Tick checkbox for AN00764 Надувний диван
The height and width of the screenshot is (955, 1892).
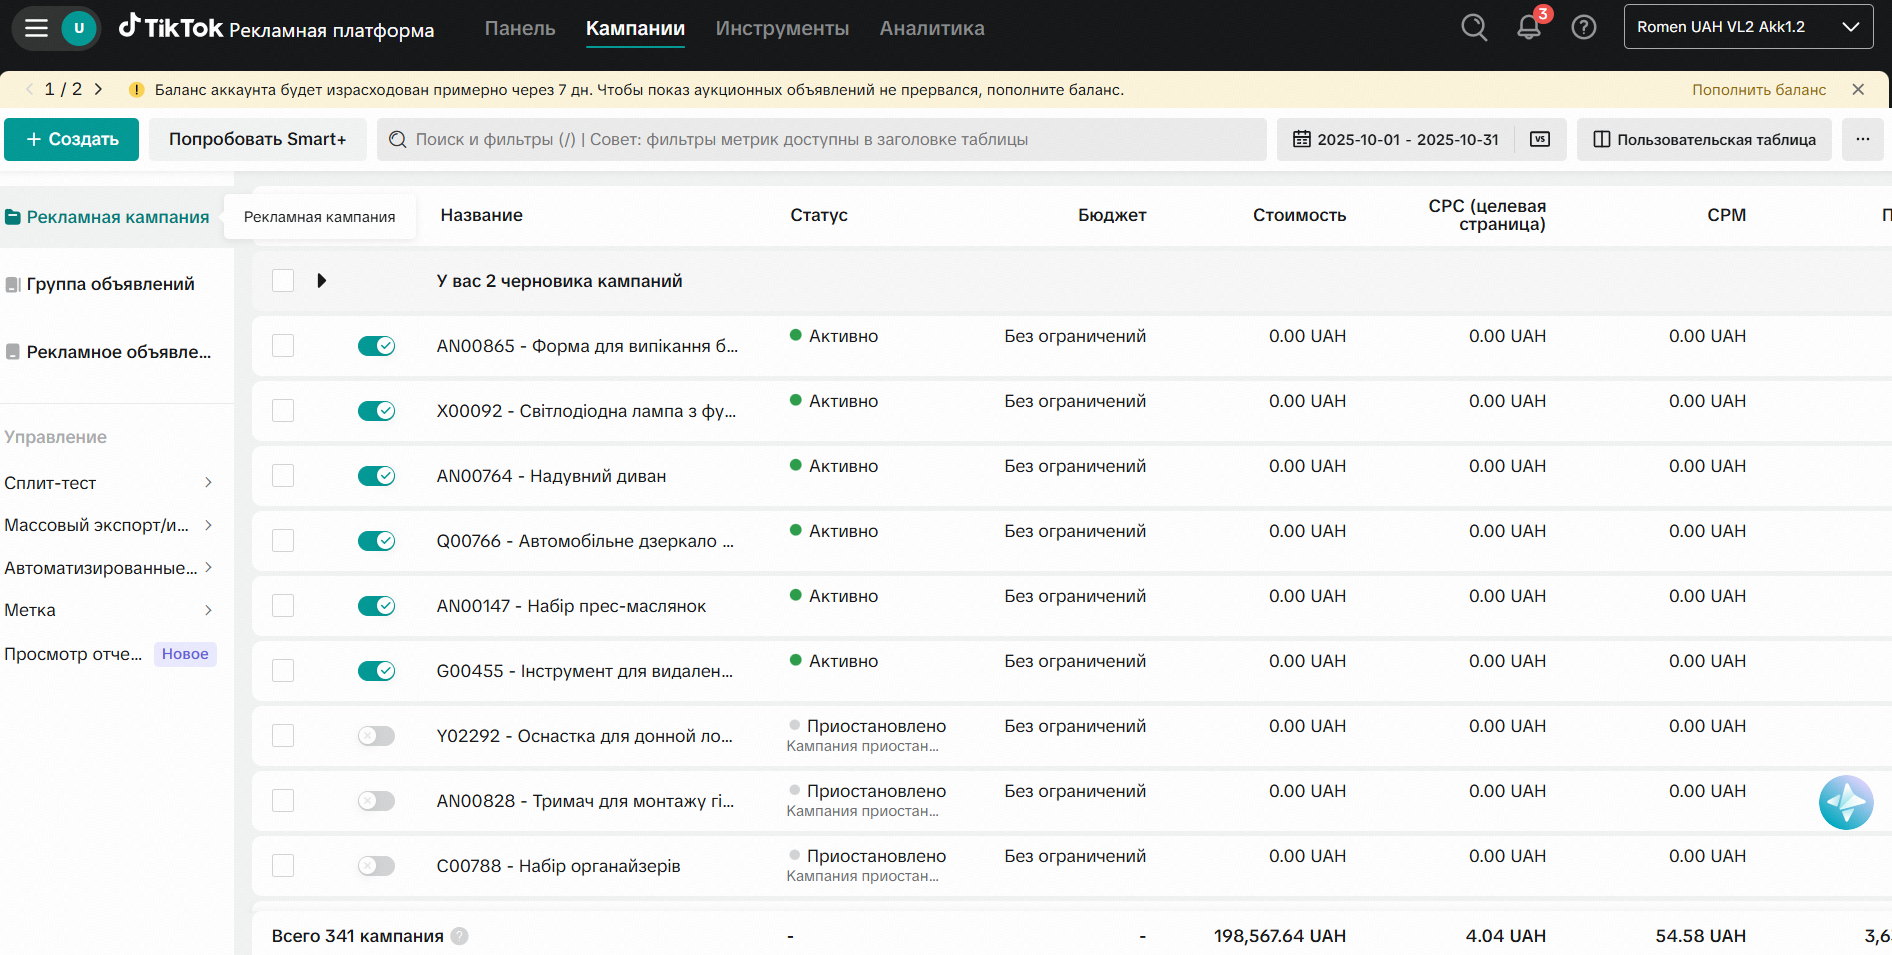pyautogui.click(x=283, y=476)
